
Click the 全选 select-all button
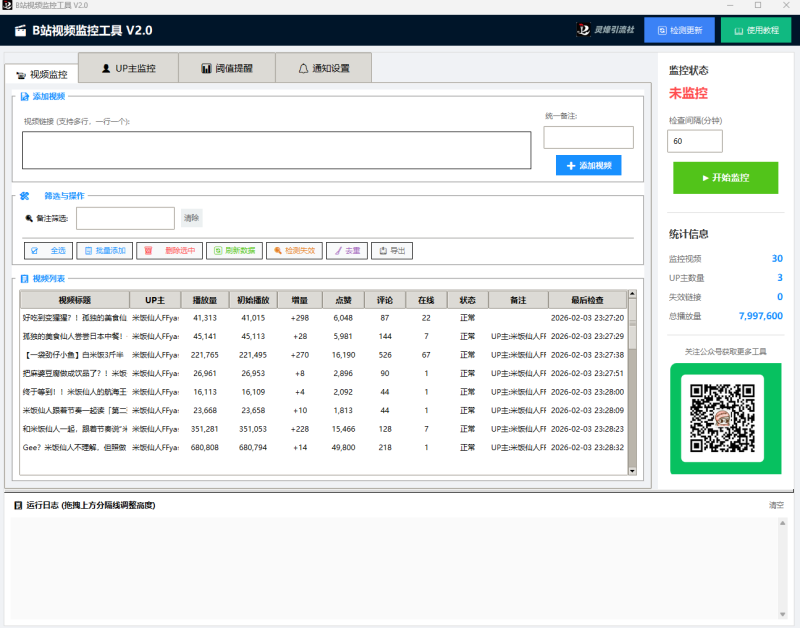[49, 251]
